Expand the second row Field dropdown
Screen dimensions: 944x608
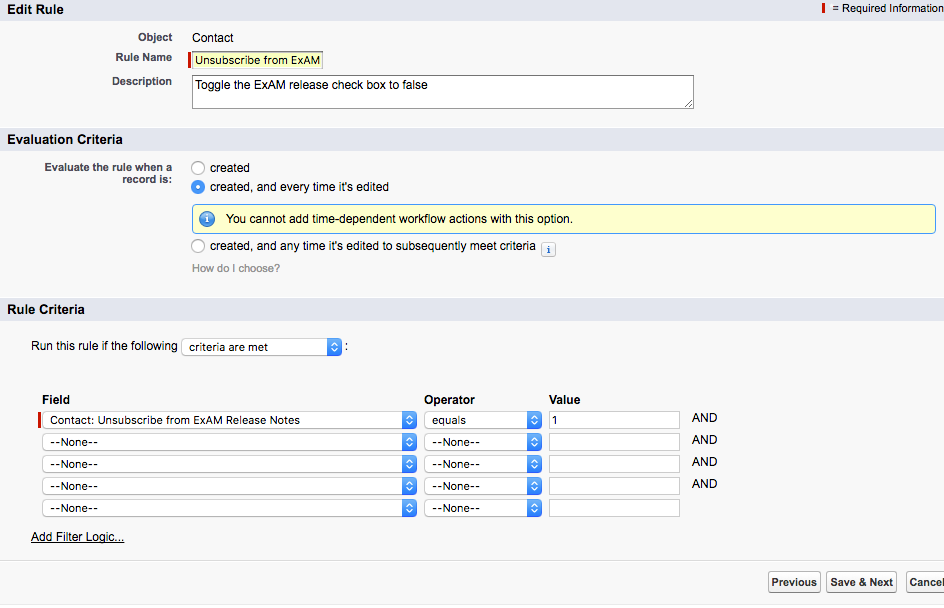coord(229,442)
